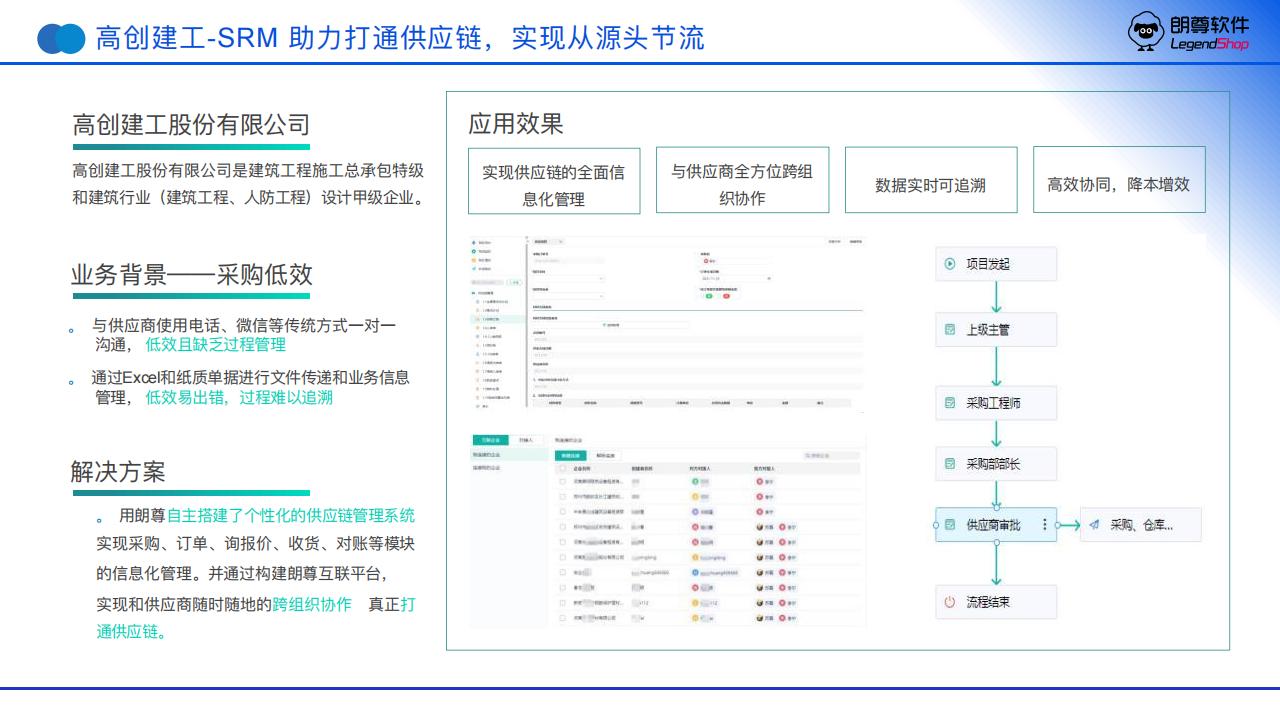Tick the third row checkbox in company table
Viewport: 1280px width, 720px height.
click(562, 511)
